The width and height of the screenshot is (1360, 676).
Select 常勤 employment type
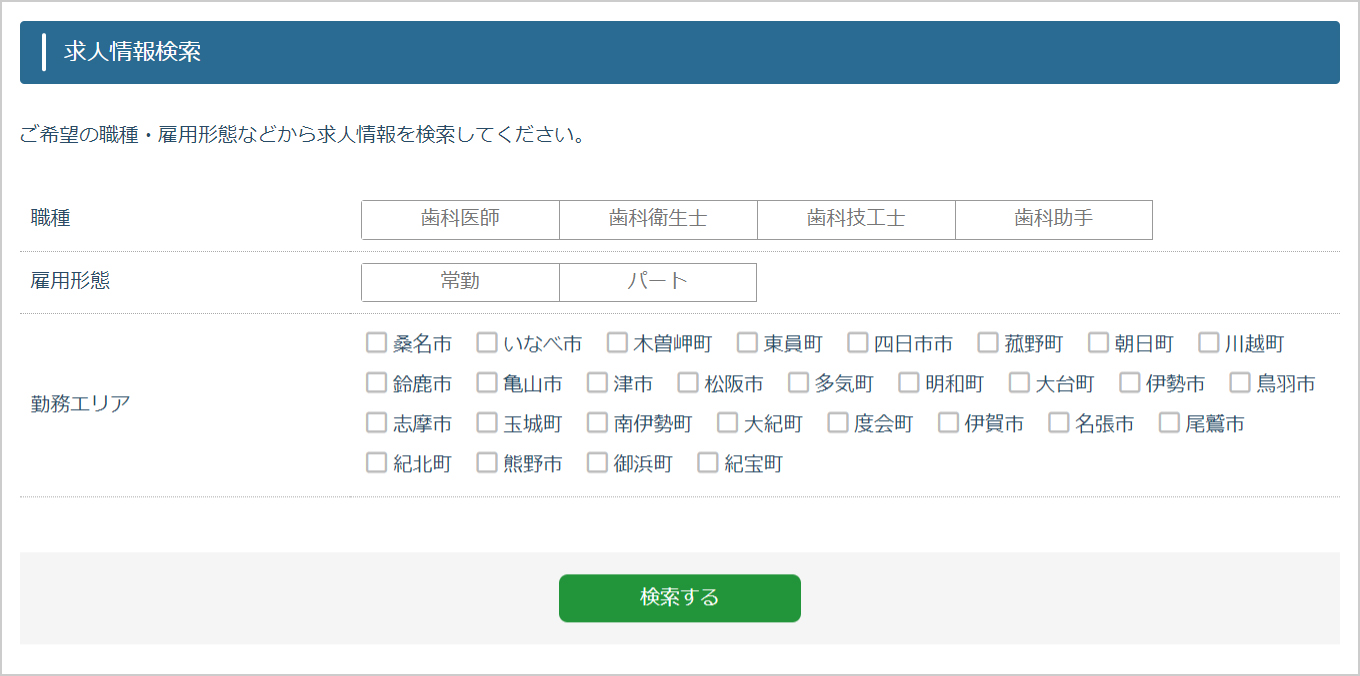pyautogui.click(x=460, y=281)
